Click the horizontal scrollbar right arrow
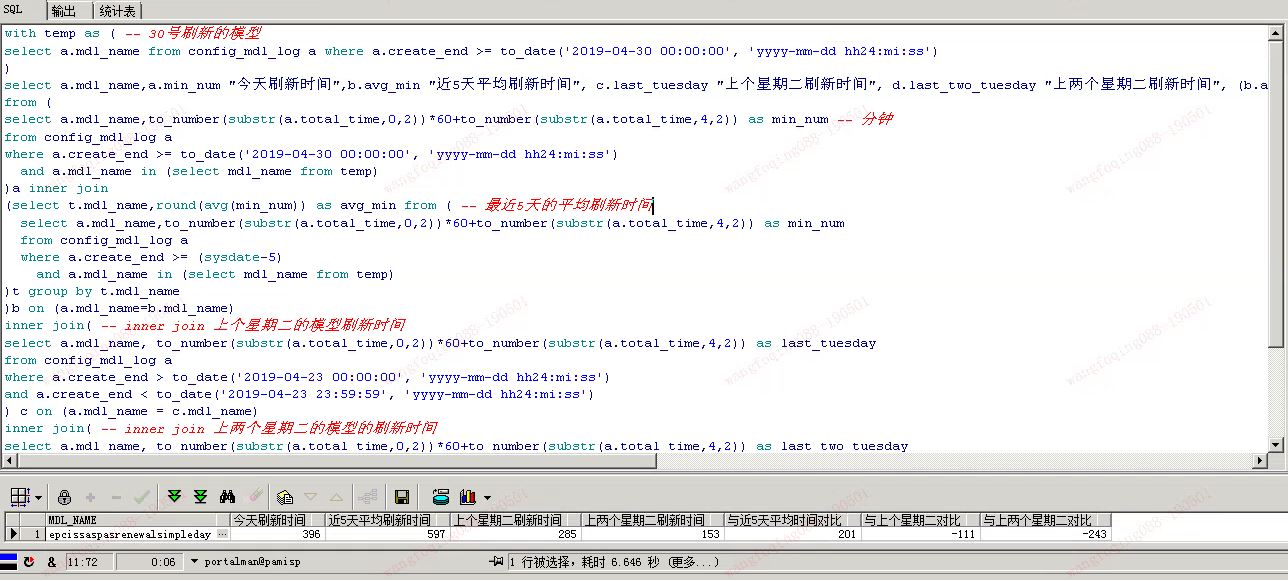Image resolution: width=1288 pixels, height=580 pixels. point(1262,461)
